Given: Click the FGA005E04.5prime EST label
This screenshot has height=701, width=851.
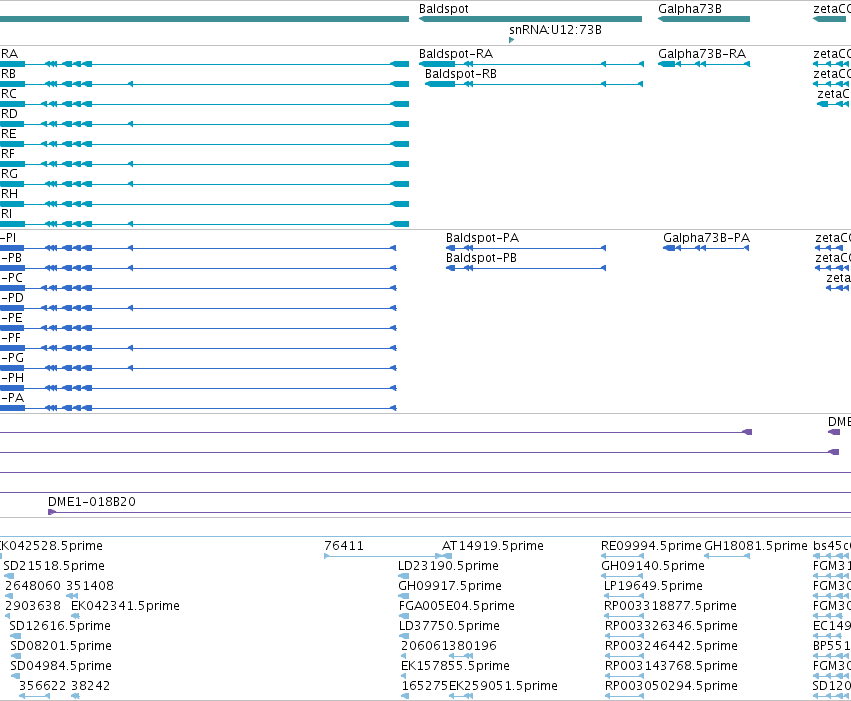Looking at the screenshot, I should pyautogui.click(x=456, y=606).
